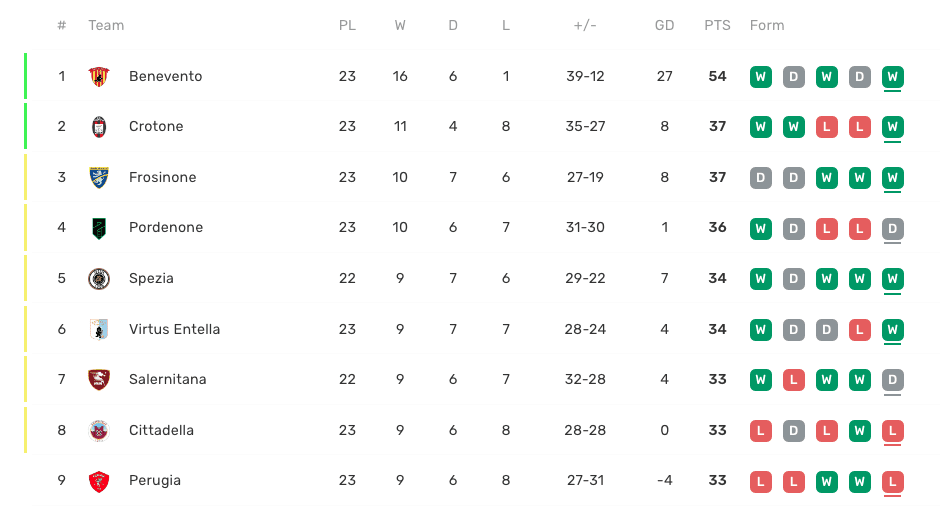Click the Spezia club crest icon

point(98,278)
